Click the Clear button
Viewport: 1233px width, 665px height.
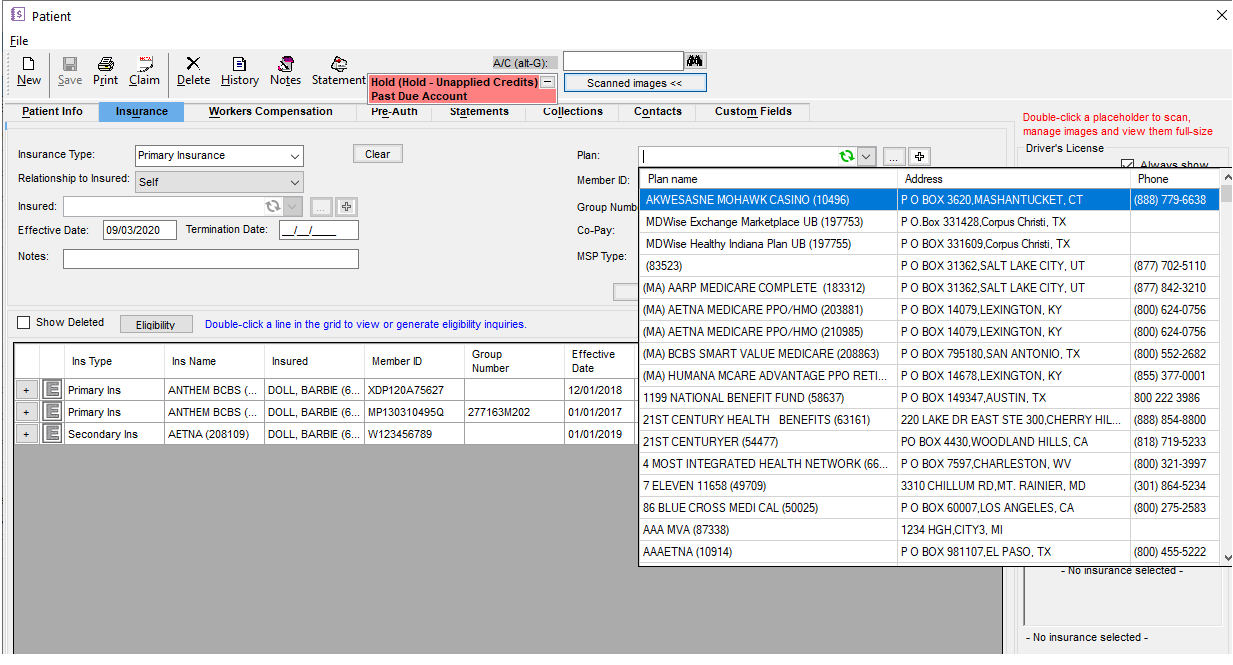coord(377,154)
